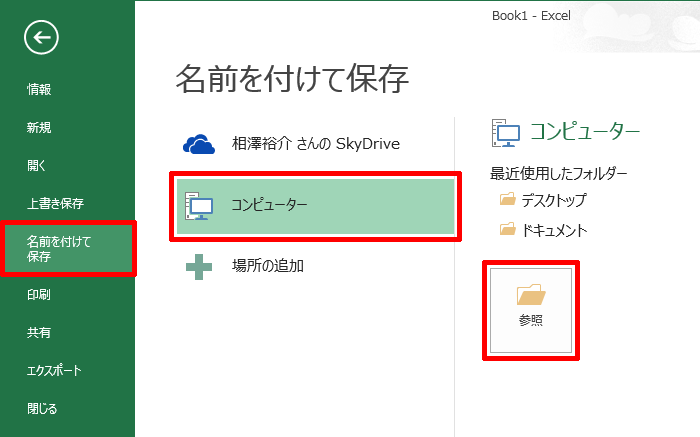700x437 pixels.
Task: Choose 閉じる in the sidebar
Action: [42, 408]
